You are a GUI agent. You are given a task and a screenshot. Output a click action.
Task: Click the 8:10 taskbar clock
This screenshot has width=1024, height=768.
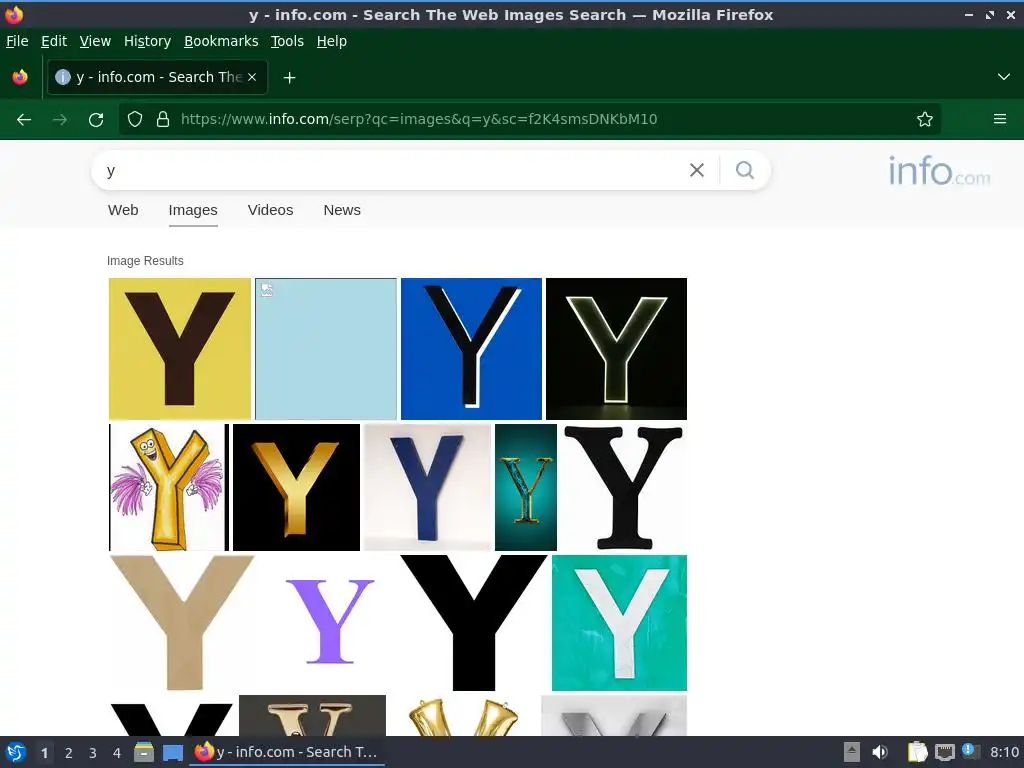(1004, 752)
